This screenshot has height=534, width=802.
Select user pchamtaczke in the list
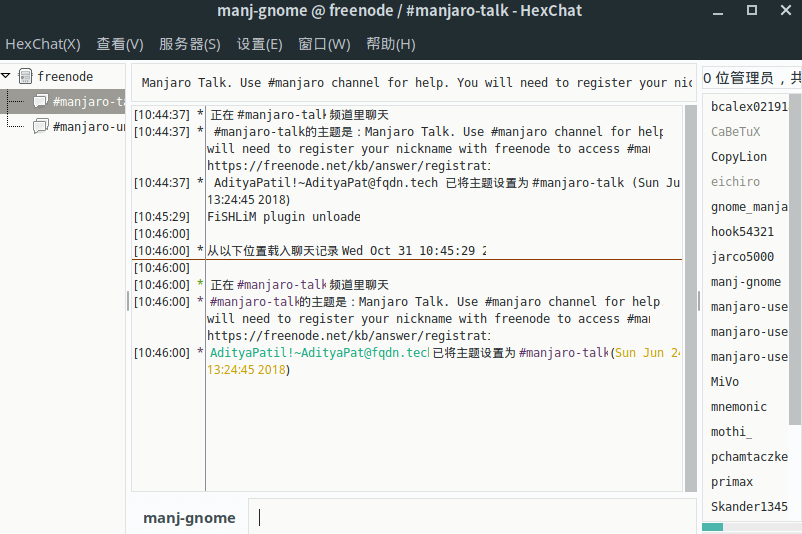tap(749, 457)
